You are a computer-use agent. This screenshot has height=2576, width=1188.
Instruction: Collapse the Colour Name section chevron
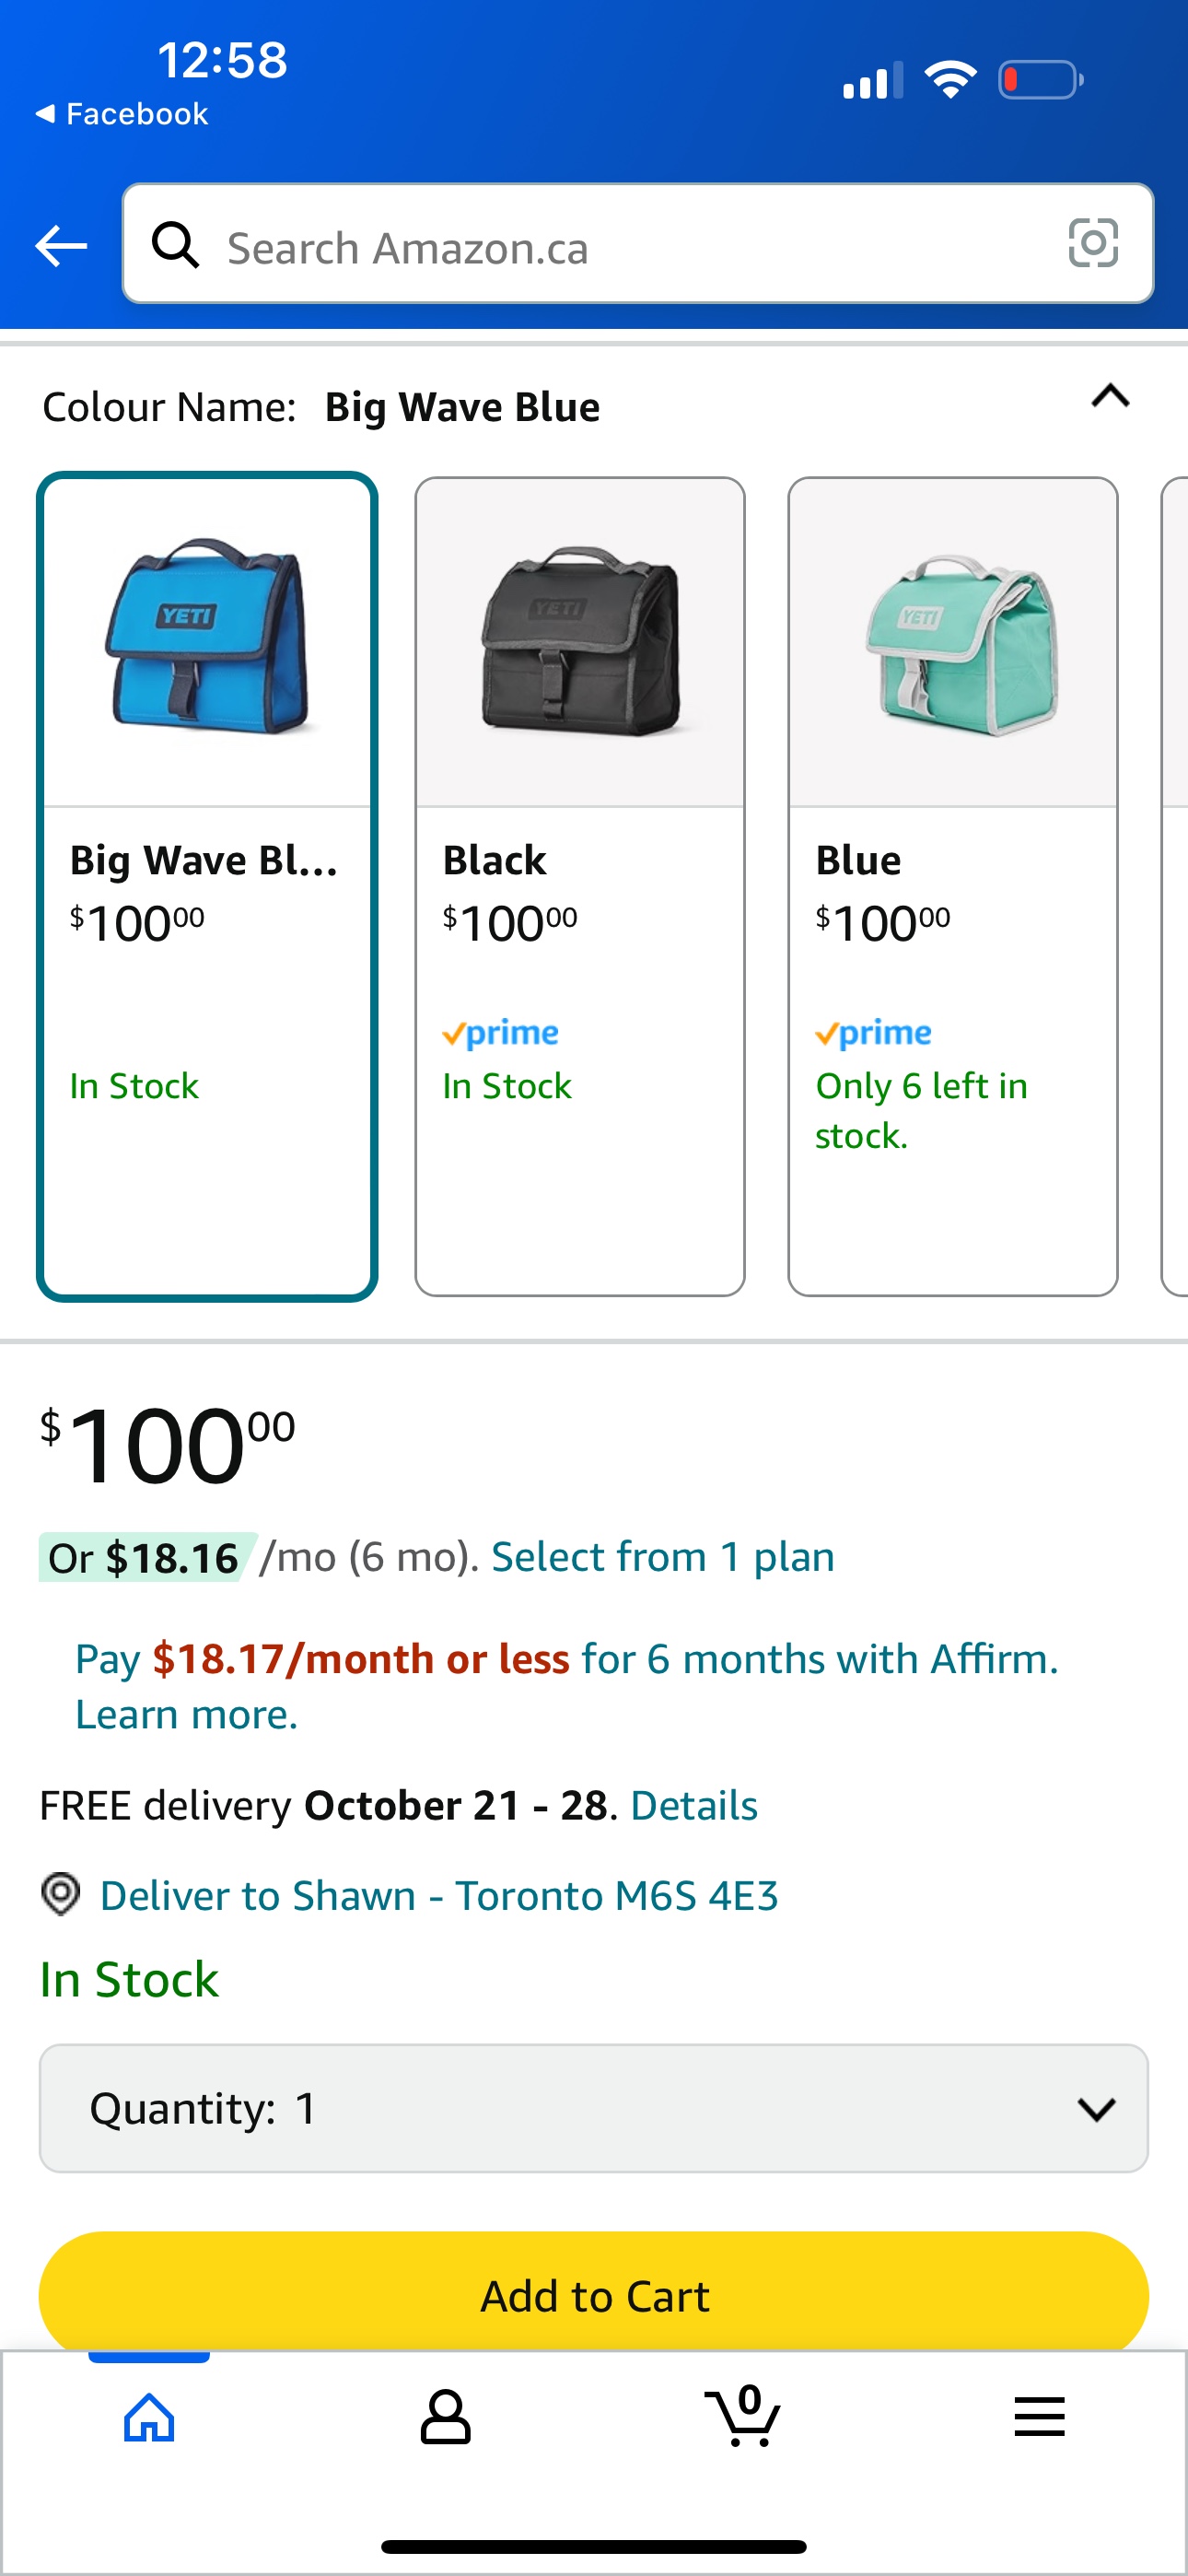(1110, 398)
